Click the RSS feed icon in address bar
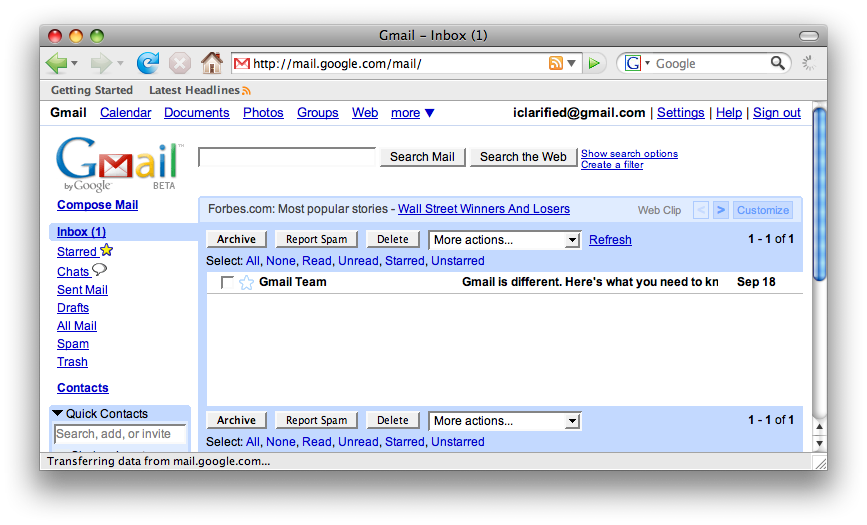This screenshot has height=525, width=867. (x=556, y=63)
